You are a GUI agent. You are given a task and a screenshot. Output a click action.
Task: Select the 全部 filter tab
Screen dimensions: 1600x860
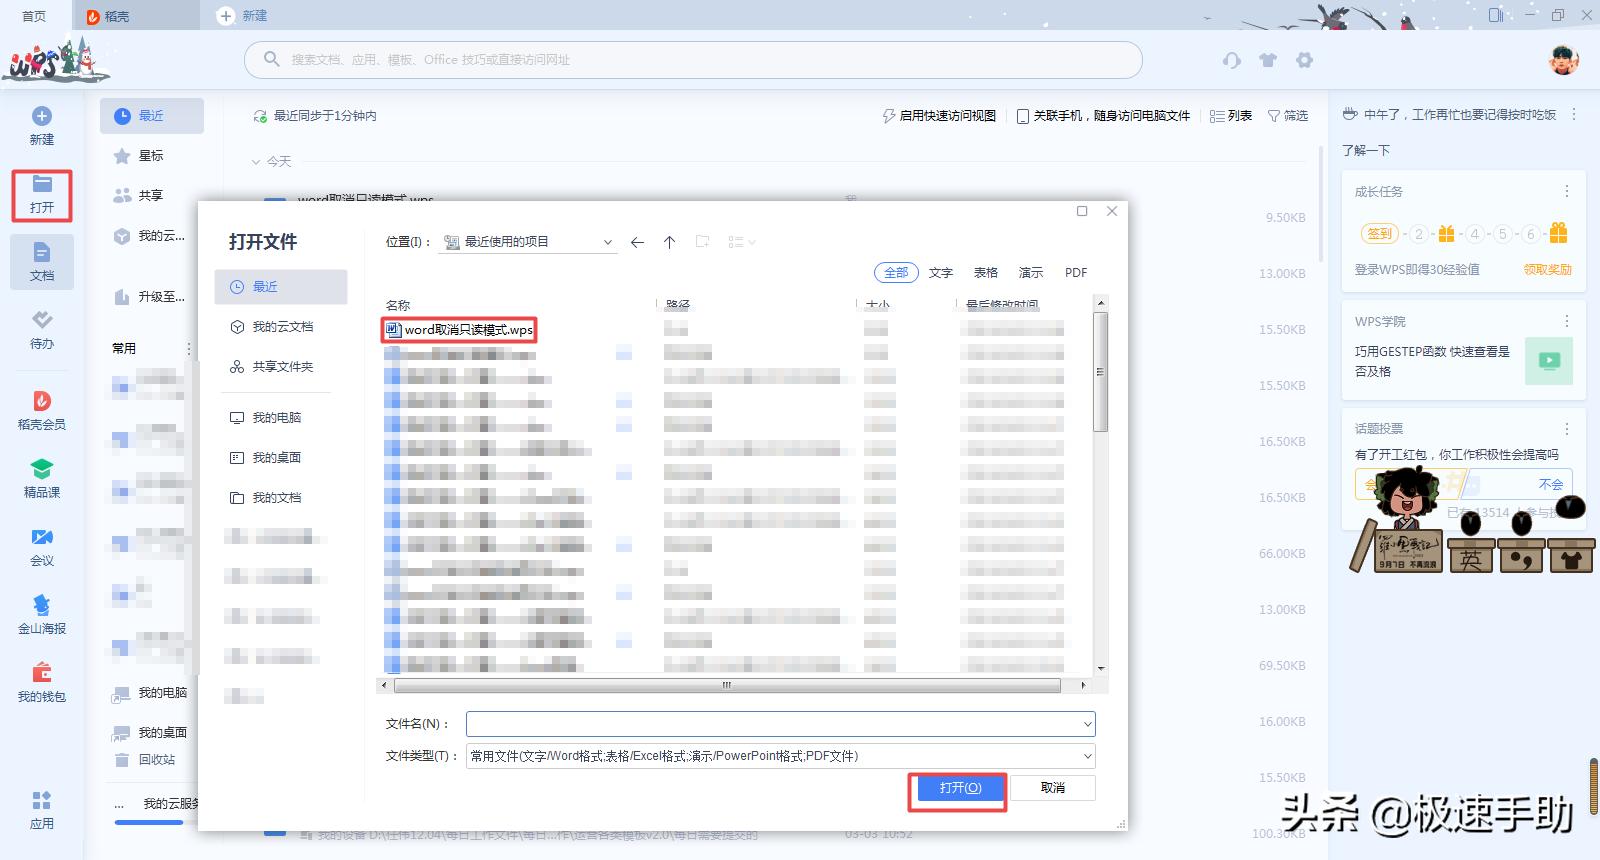(896, 272)
